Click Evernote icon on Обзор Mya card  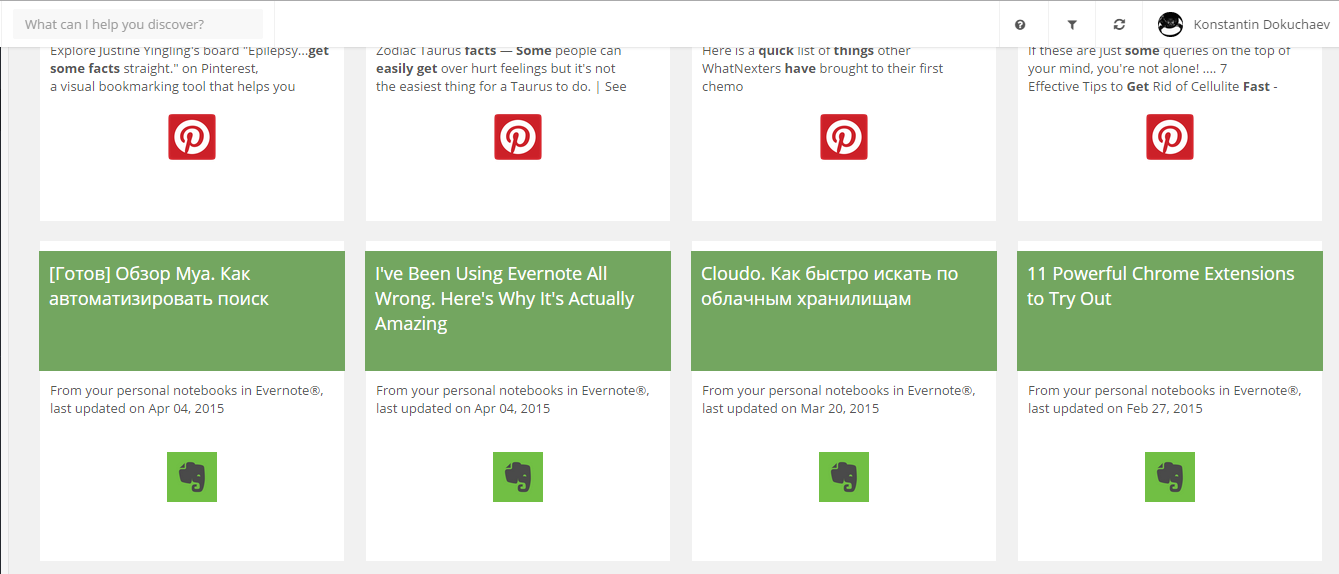click(x=192, y=477)
